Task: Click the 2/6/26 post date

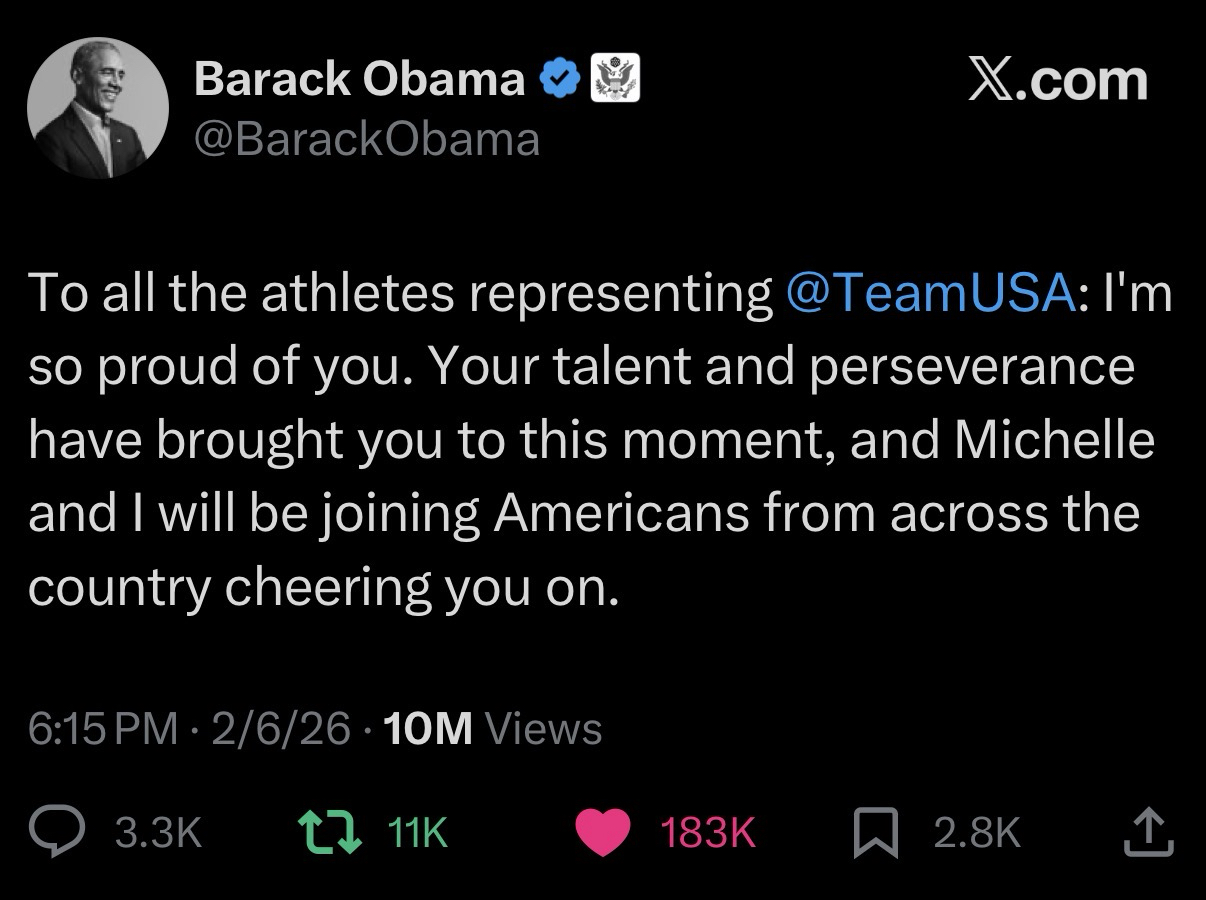Action: coord(280,729)
